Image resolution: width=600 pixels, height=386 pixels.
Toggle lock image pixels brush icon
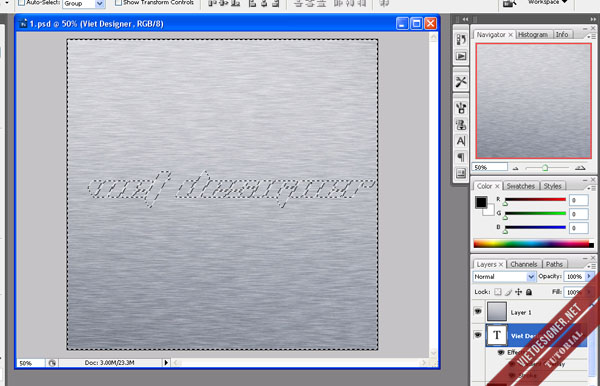click(508, 292)
